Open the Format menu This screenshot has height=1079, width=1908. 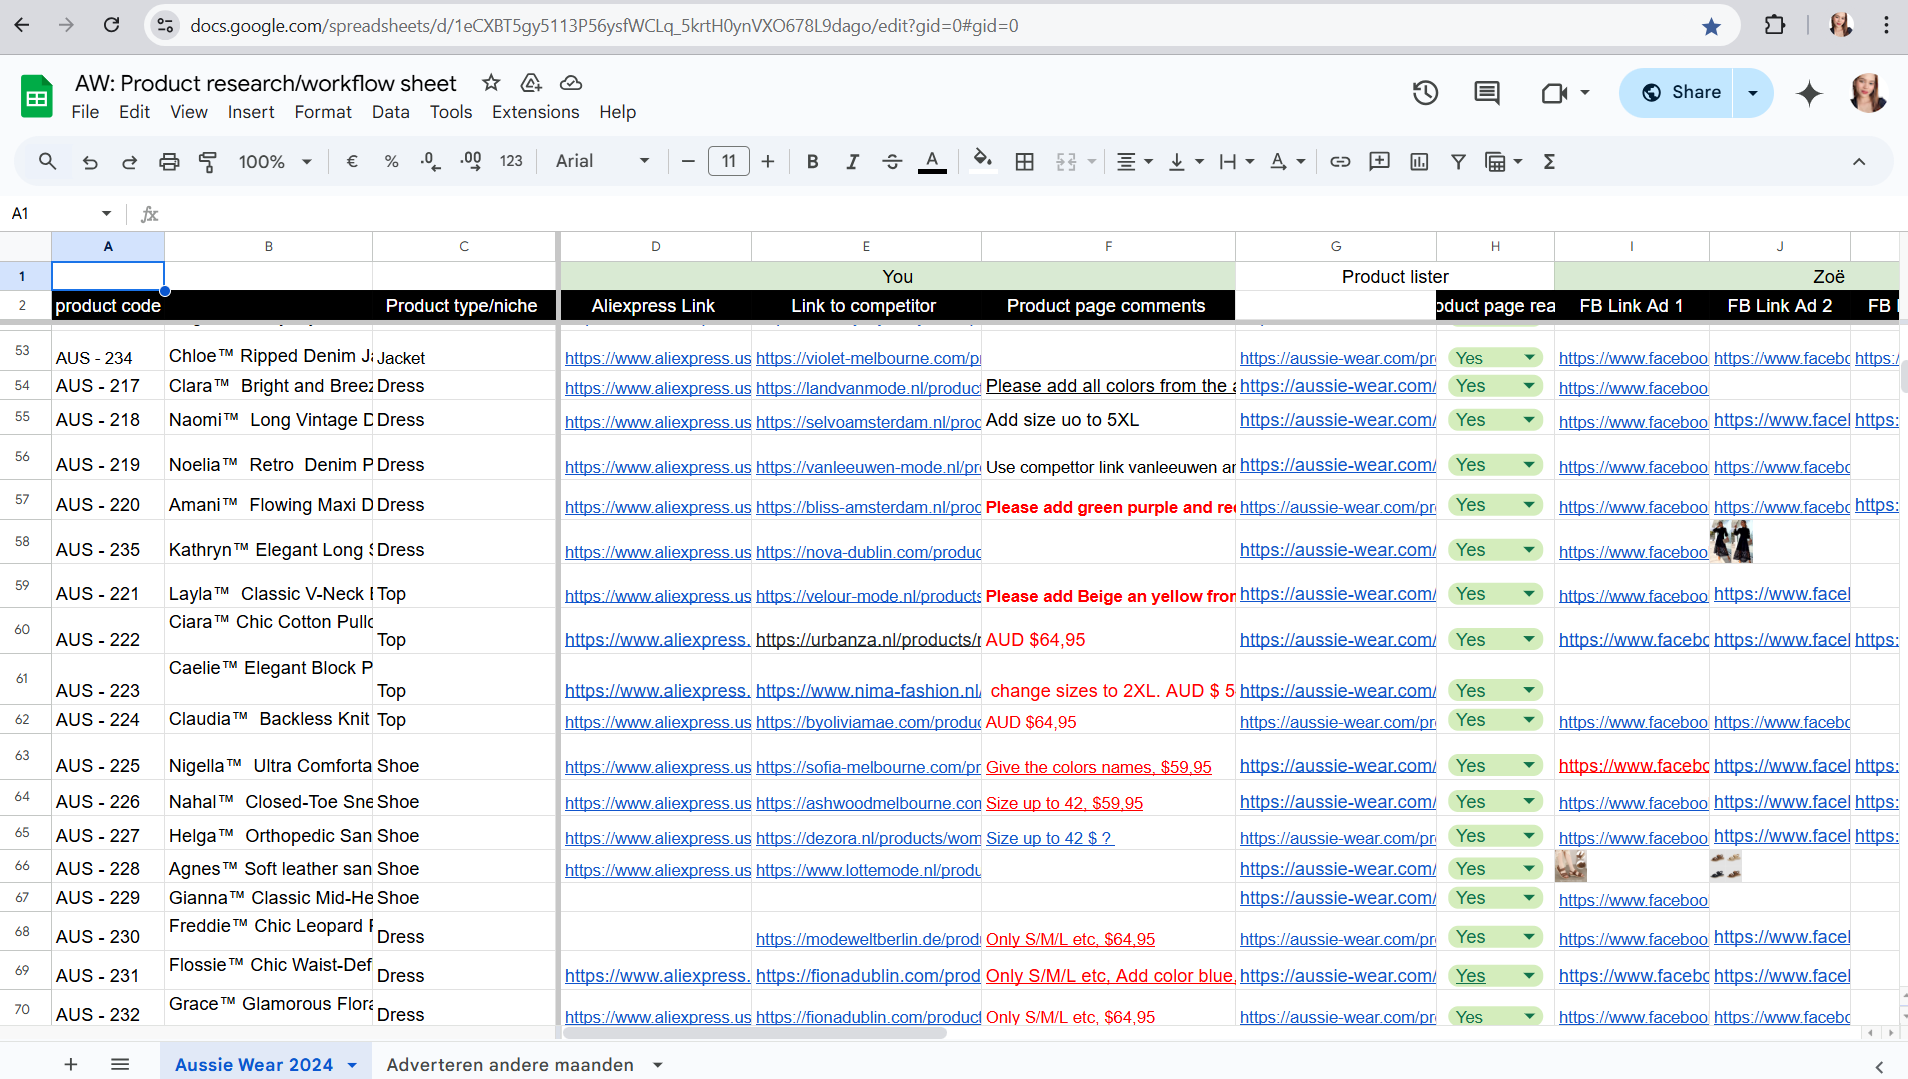[x=323, y=112]
